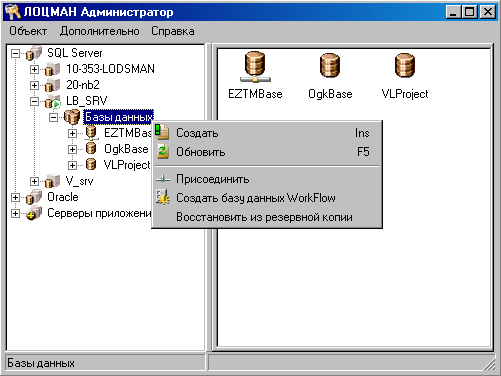Click the Создать icon in context menu

(162, 132)
